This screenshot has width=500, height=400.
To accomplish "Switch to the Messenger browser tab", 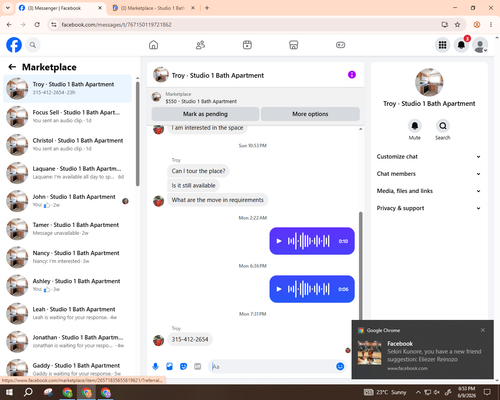I will tap(61, 8).
